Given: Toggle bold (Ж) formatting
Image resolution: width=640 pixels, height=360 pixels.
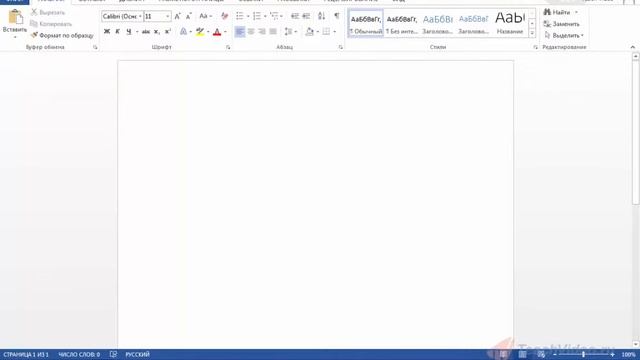Looking at the screenshot, I should tap(107, 31).
